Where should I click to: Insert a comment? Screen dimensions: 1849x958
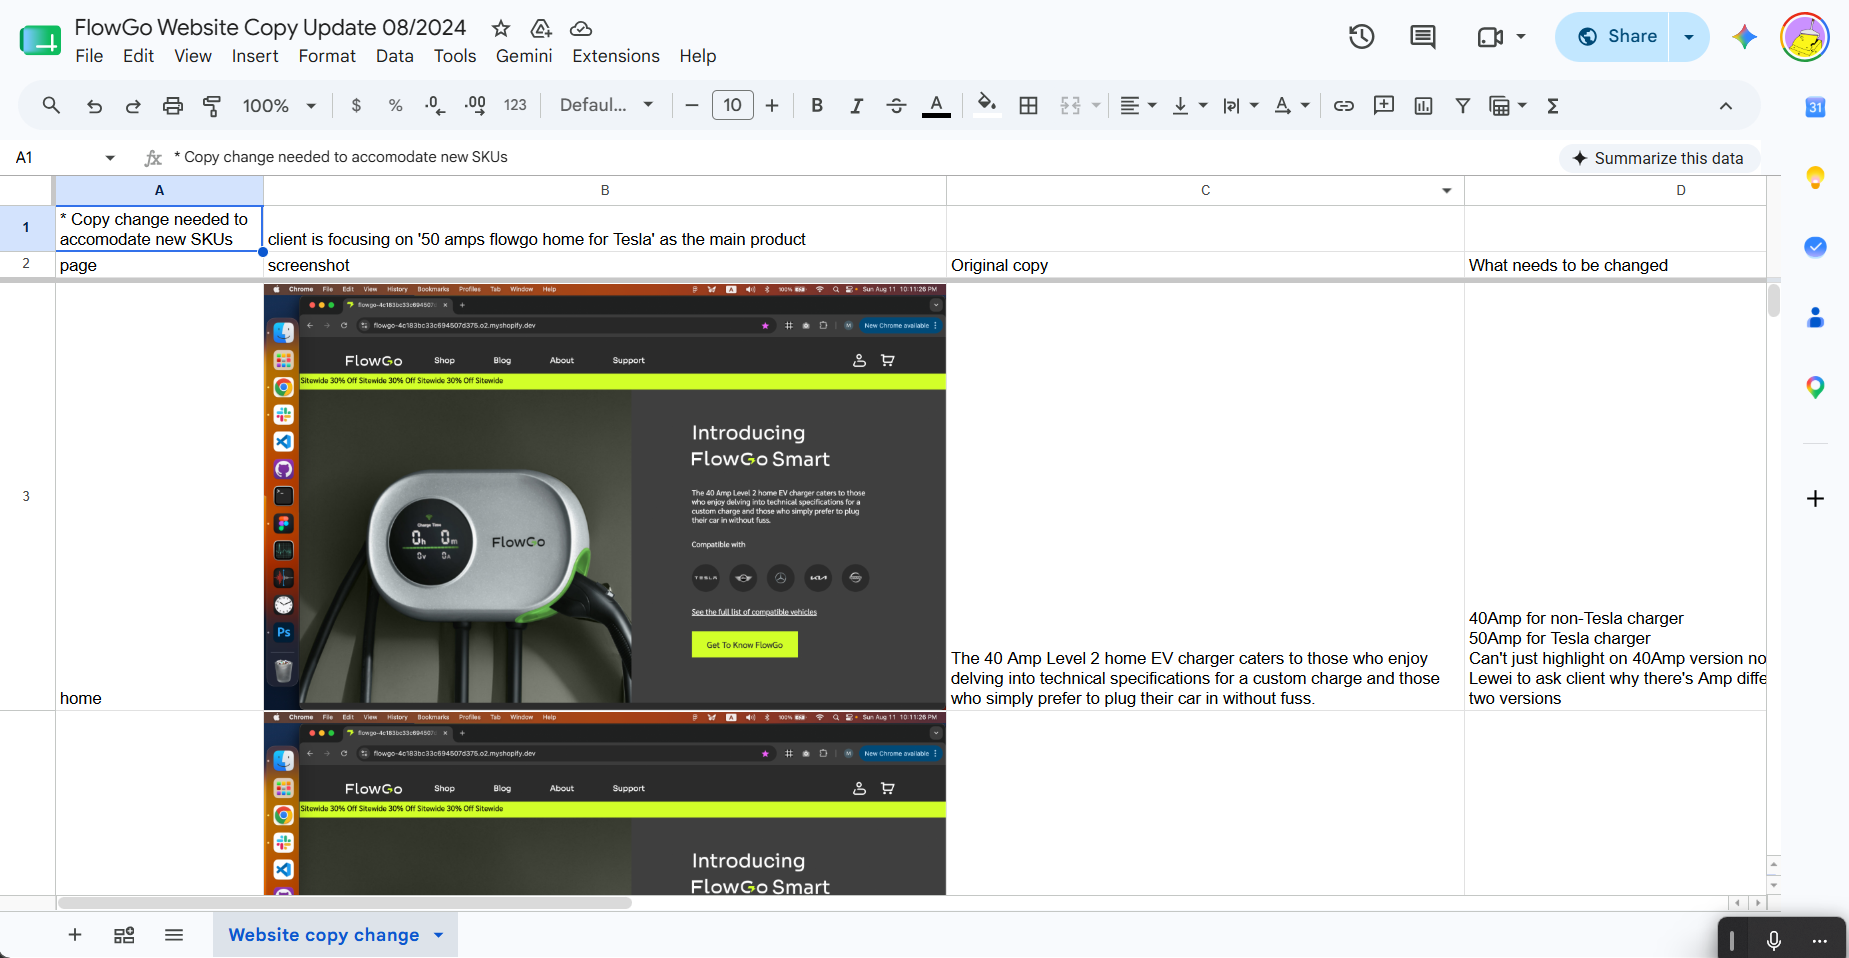pos(1384,105)
